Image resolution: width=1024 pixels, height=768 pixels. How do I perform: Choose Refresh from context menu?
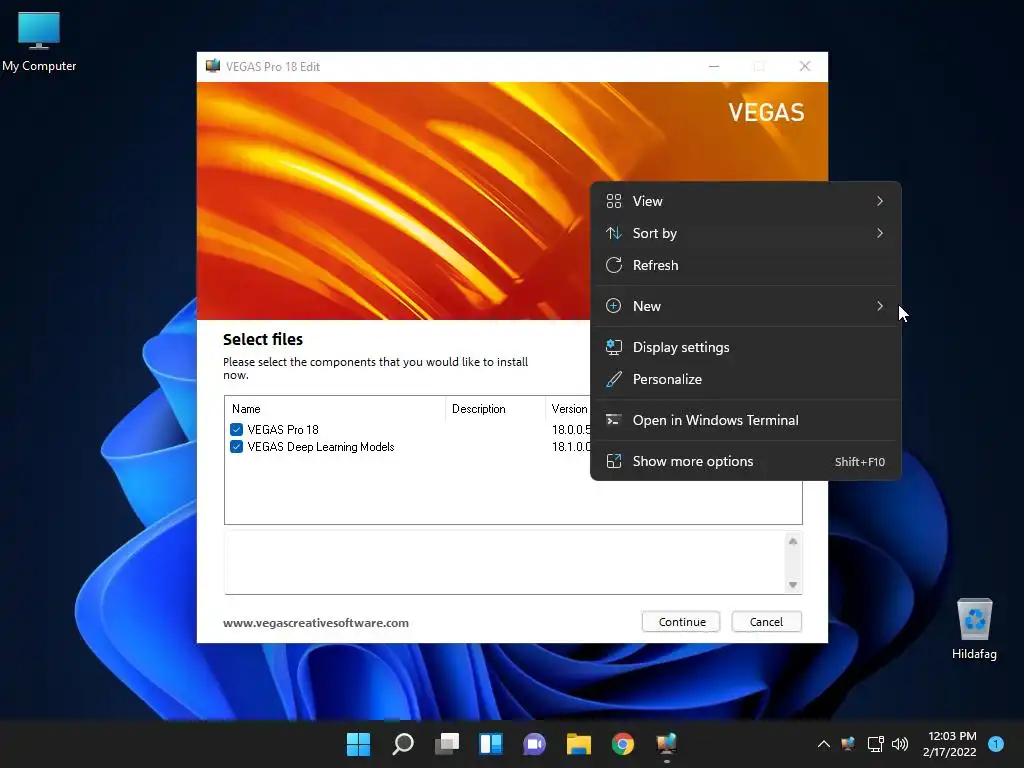point(746,265)
